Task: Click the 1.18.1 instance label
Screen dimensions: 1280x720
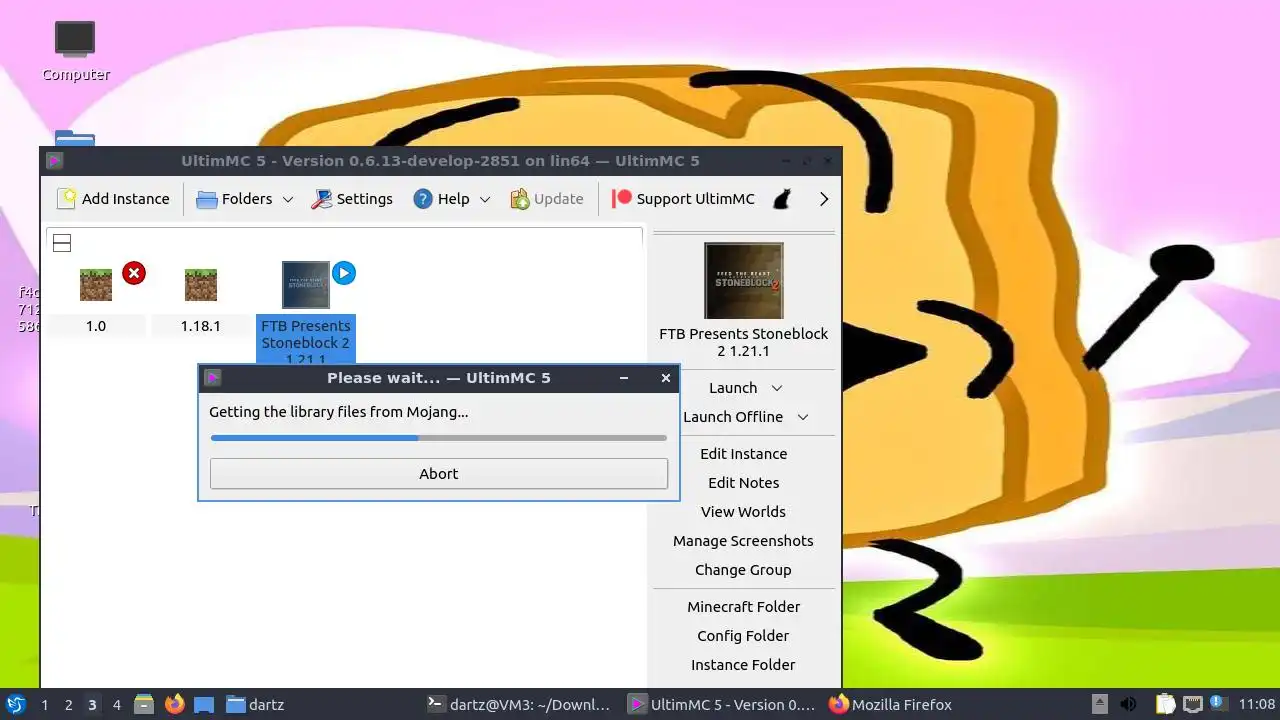Action: (x=201, y=326)
